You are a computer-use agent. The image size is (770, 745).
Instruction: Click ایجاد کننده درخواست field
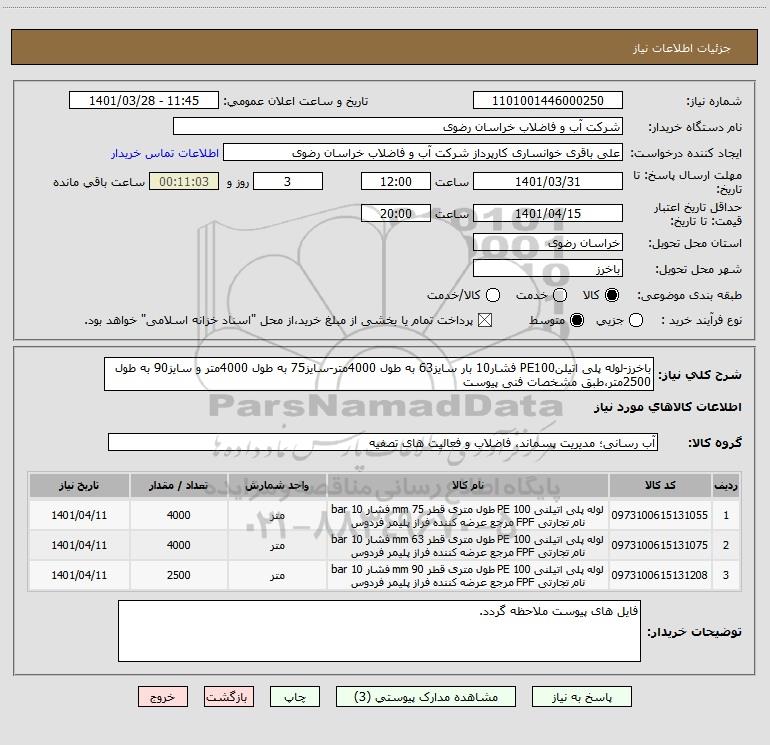pyautogui.click(x=423, y=153)
